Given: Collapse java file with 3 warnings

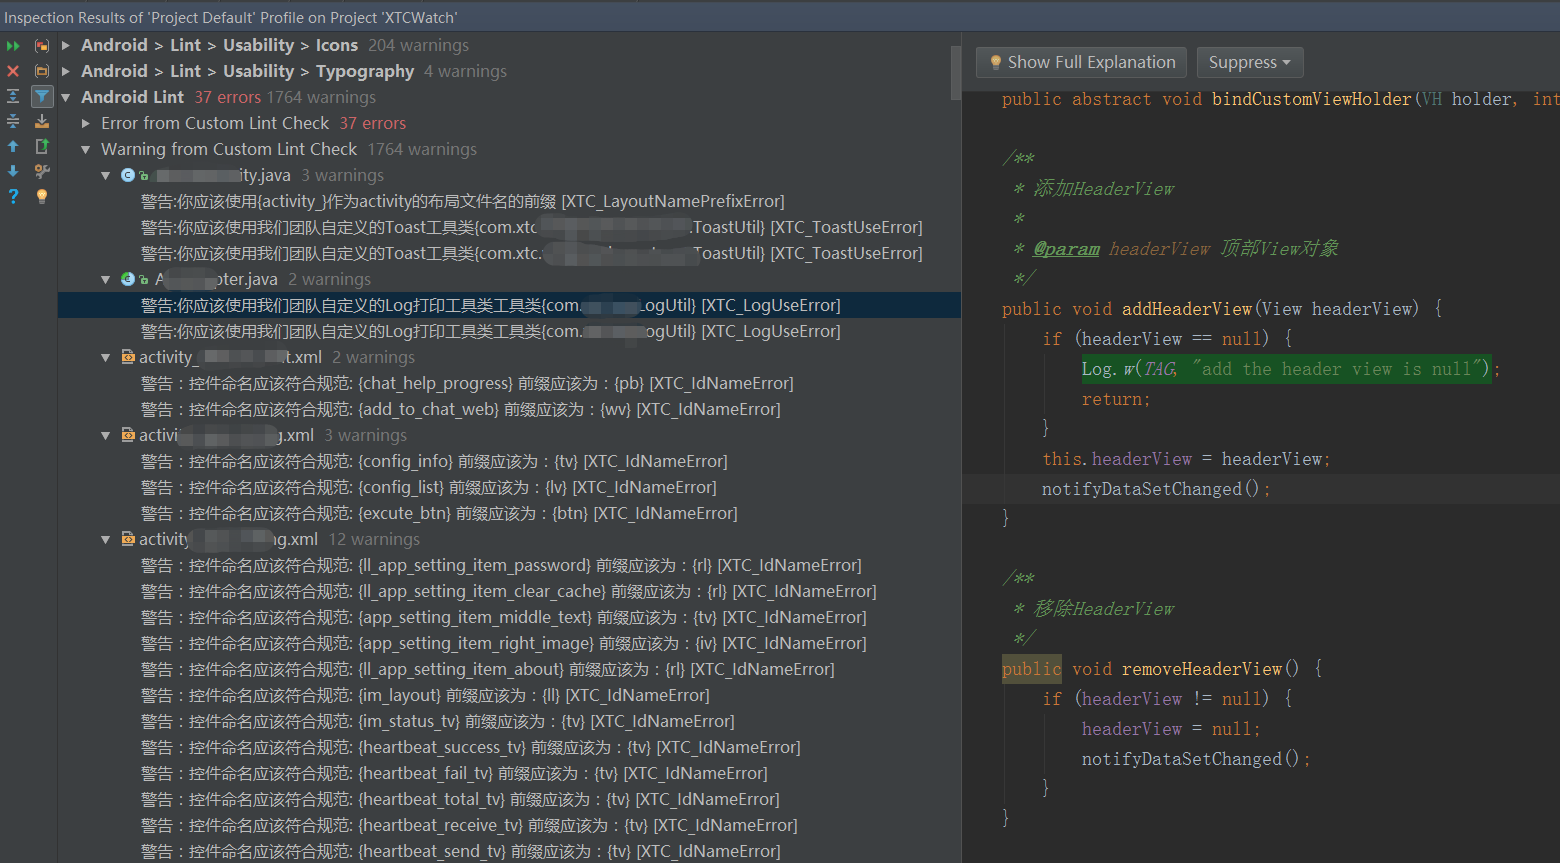Looking at the screenshot, I should tap(106, 175).
